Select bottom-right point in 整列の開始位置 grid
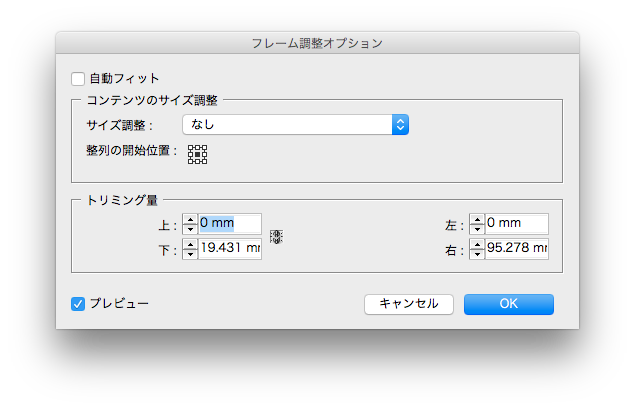Screen dimensions: 635x409 coord(204,161)
